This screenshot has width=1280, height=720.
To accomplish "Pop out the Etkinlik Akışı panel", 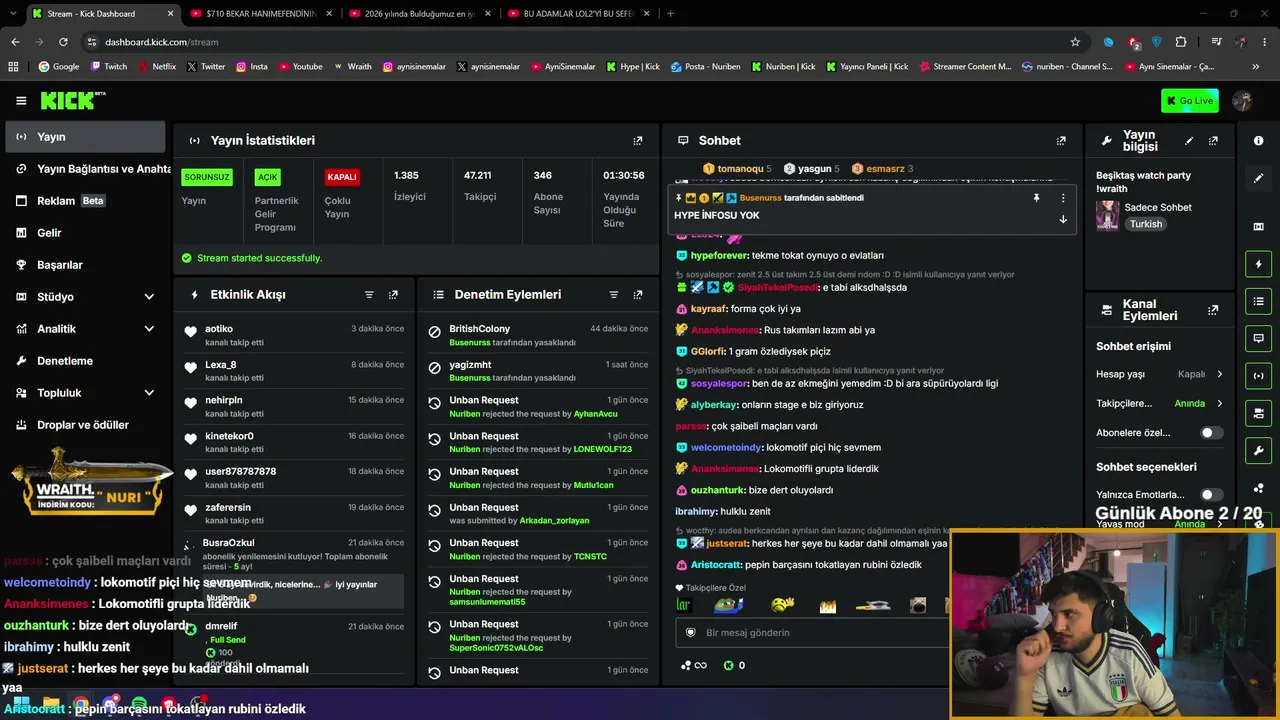I will click(x=393, y=295).
